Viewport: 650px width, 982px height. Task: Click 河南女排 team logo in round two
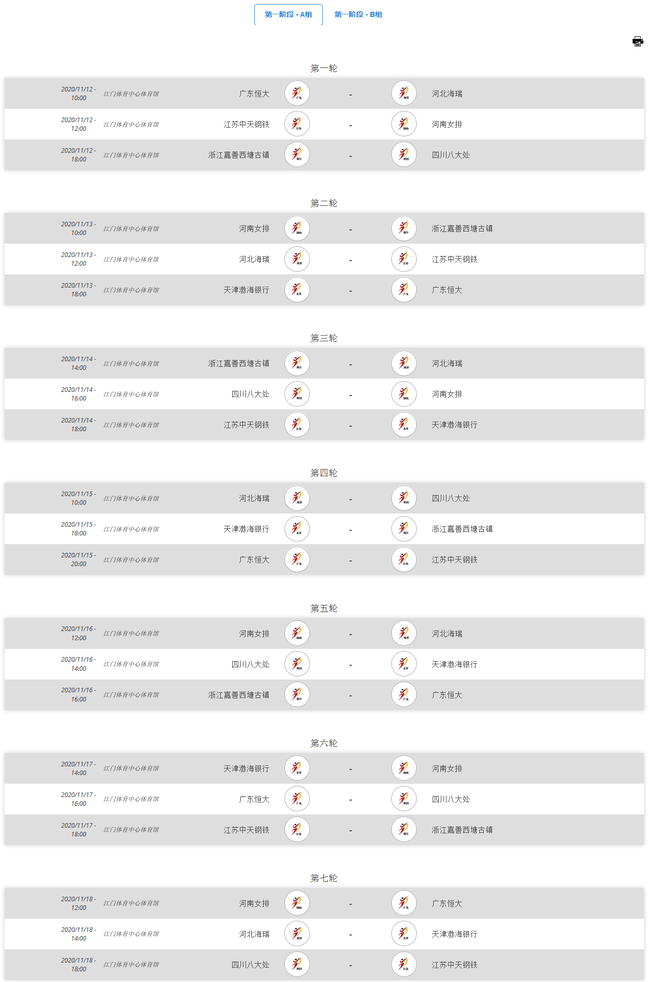coord(296,227)
